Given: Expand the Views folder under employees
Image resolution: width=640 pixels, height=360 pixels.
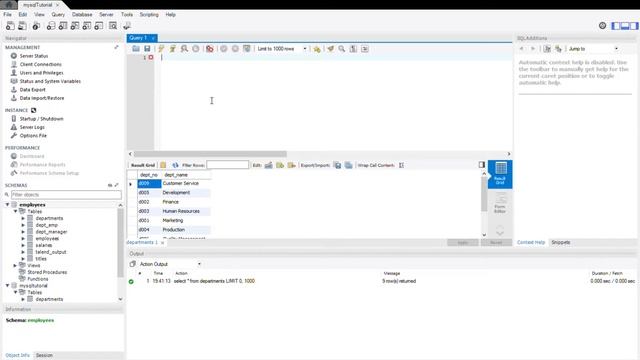Looking at the screenshot, I should [15, 265].
